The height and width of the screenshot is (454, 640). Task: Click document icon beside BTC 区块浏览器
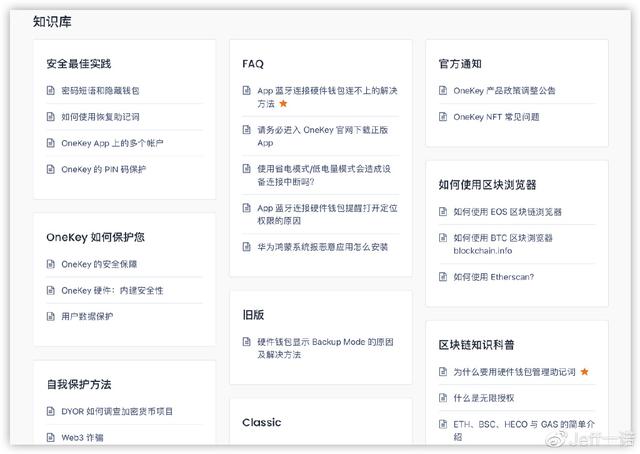point(443,238)
